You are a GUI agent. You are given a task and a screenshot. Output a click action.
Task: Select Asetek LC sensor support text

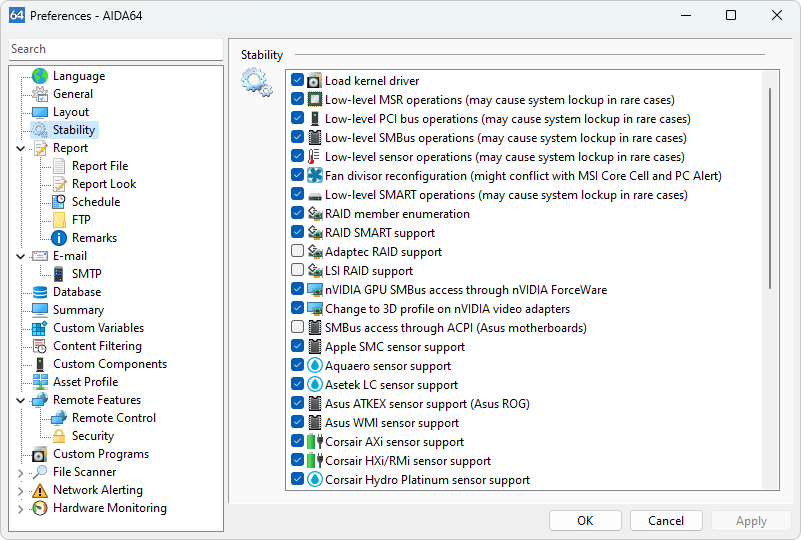point(391,385)
